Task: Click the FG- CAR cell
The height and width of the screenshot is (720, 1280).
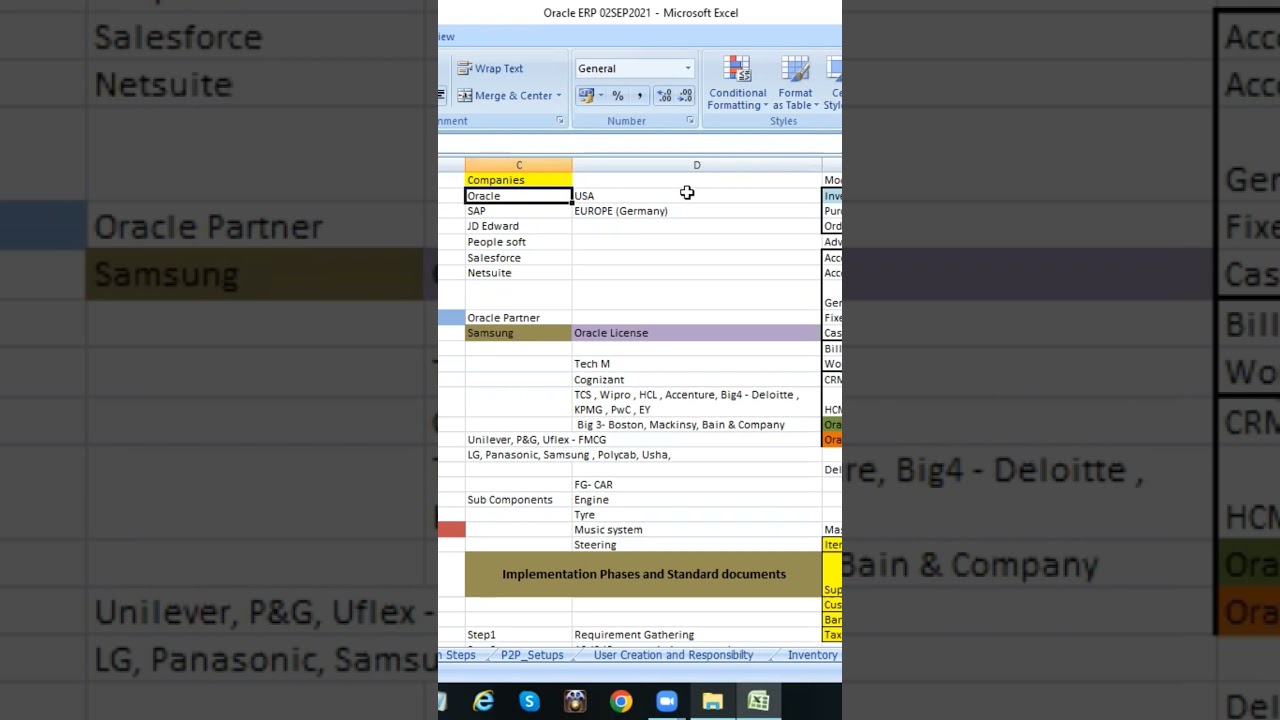Action: click(697, 485)
